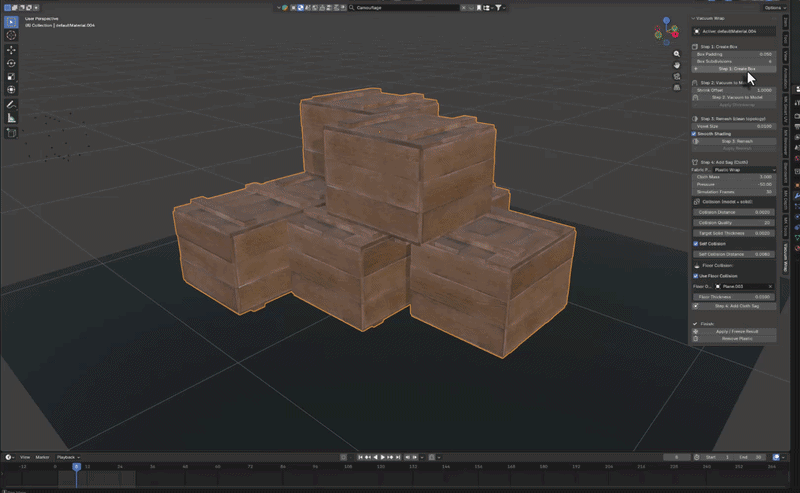Screen dimensions: 800x493
Task: Adjust the Floor Thickness slider
Action: pos(734,297)
